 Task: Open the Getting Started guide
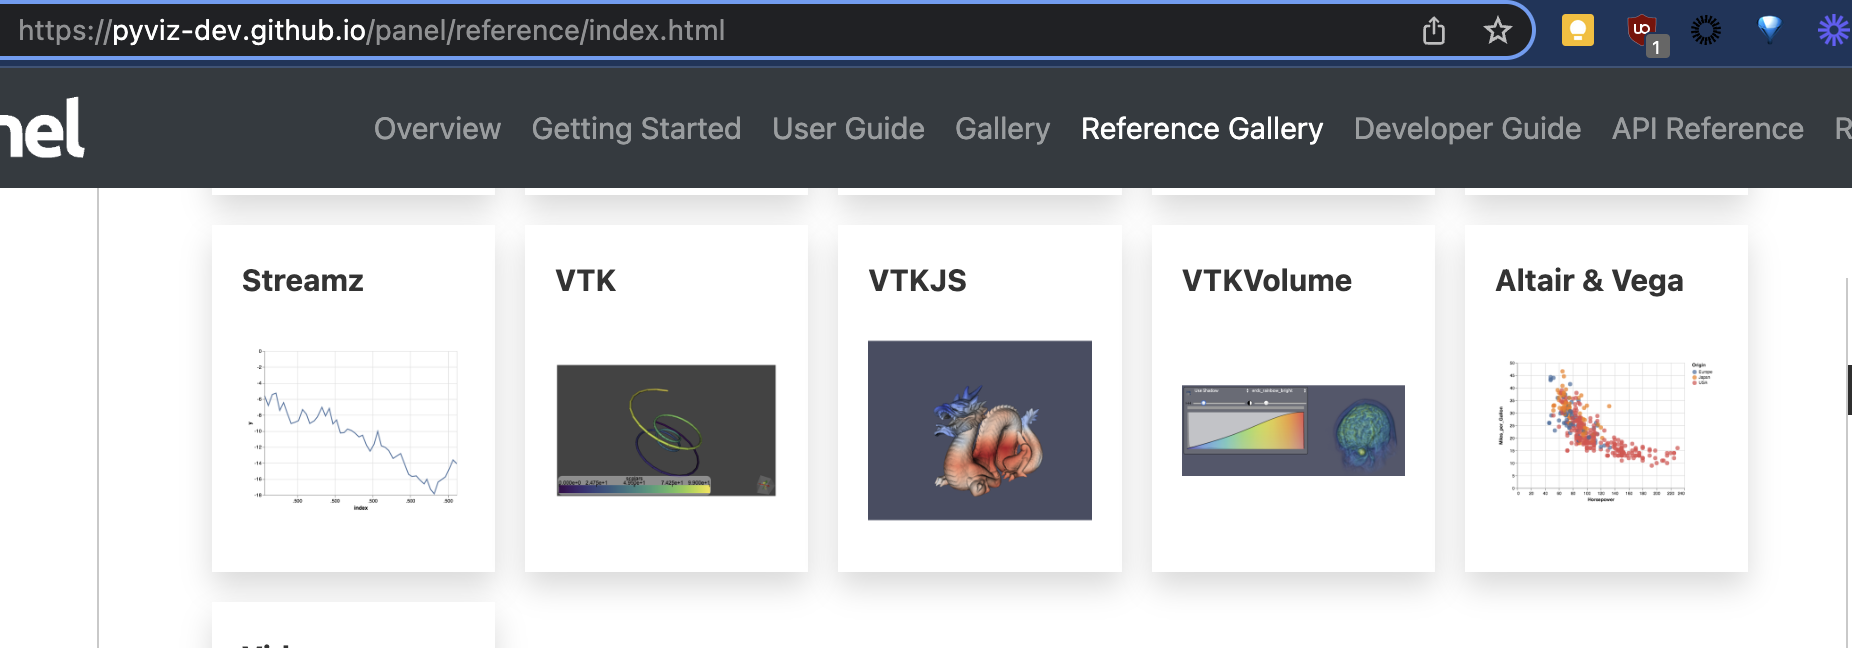pyautogui.click(x=636, y=128)
